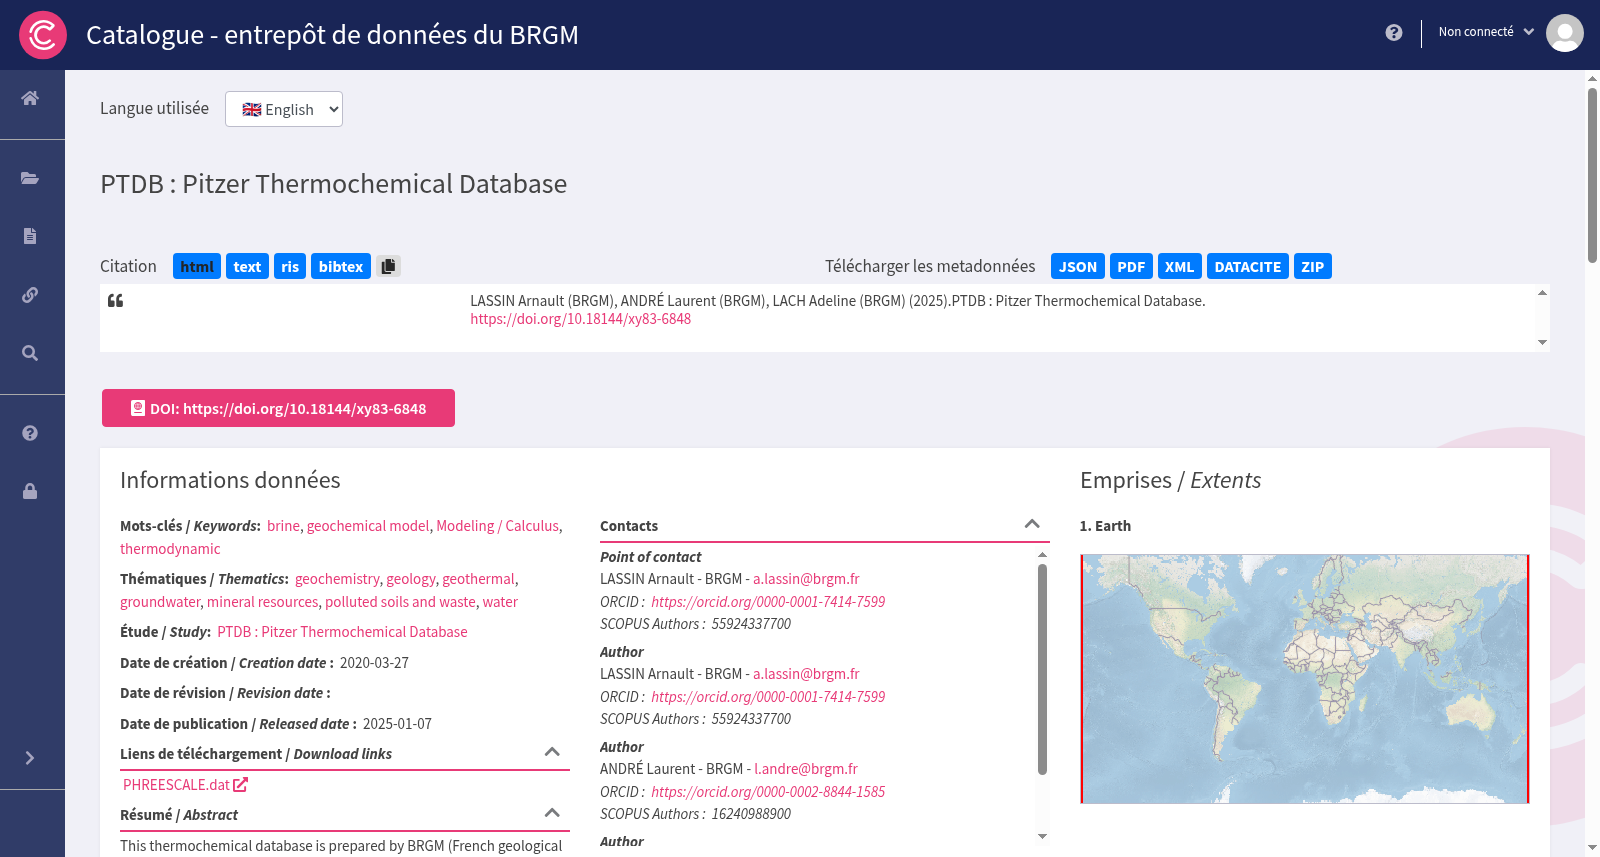Open the document icon in sidebar

tap(30, 236)
